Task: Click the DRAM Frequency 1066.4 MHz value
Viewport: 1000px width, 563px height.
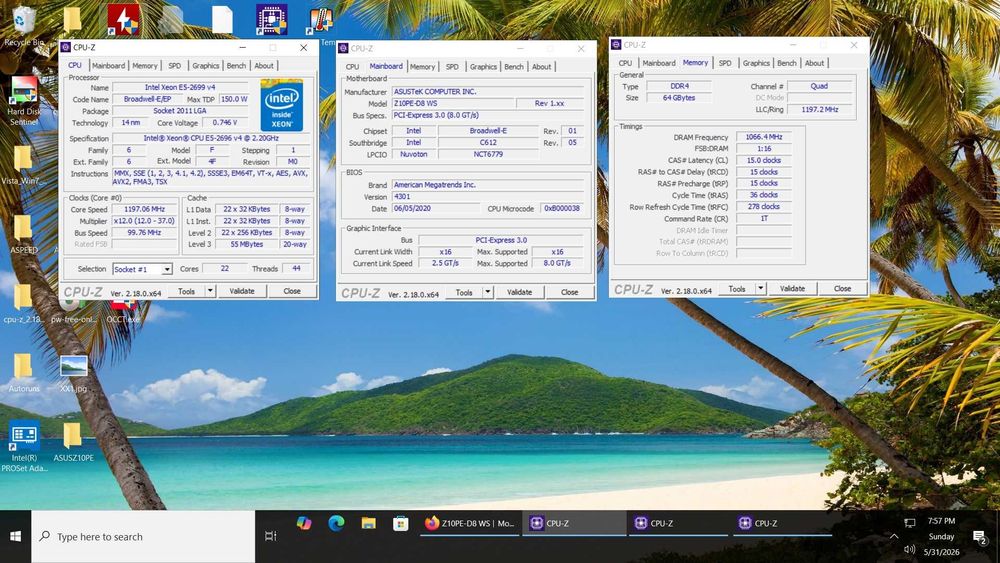Action: click(763, 137)
